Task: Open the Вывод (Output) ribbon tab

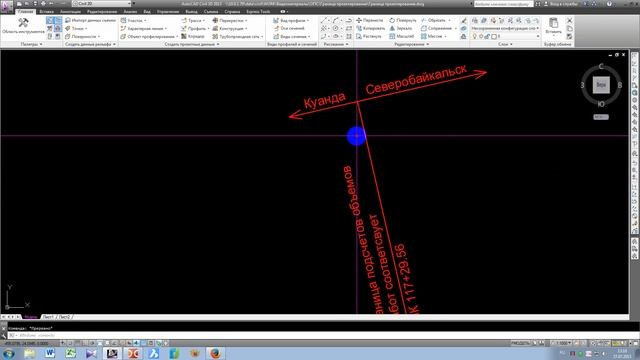Action: (191, 11)
